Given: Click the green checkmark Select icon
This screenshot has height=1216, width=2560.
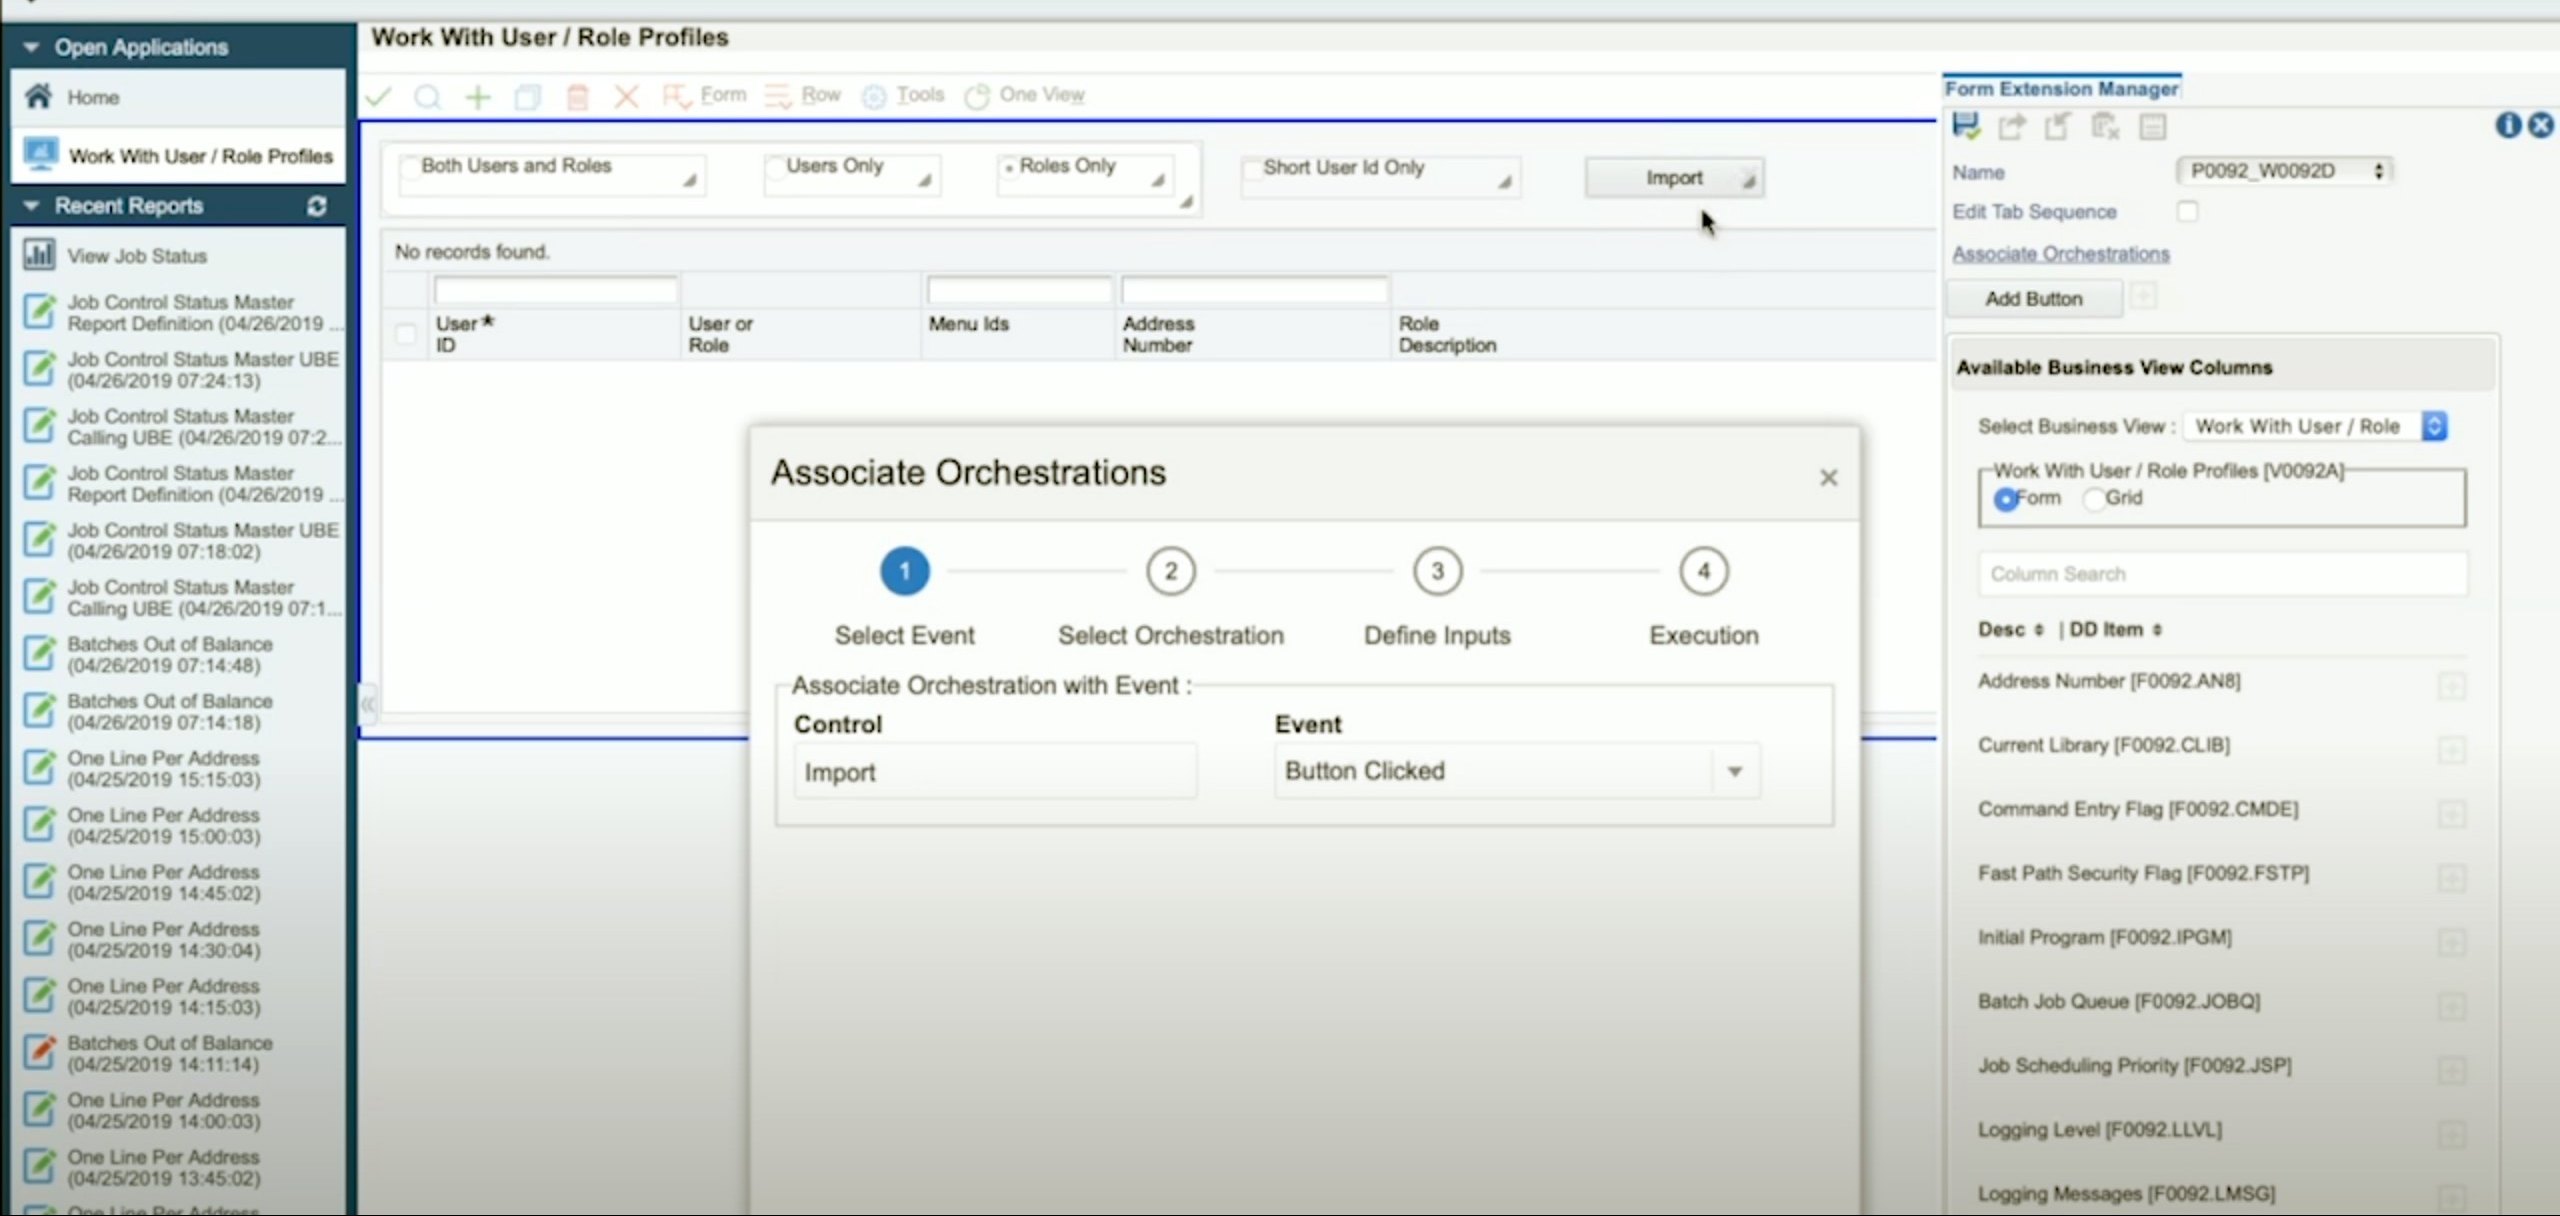Looking at the screenshot, I should 379,96.
